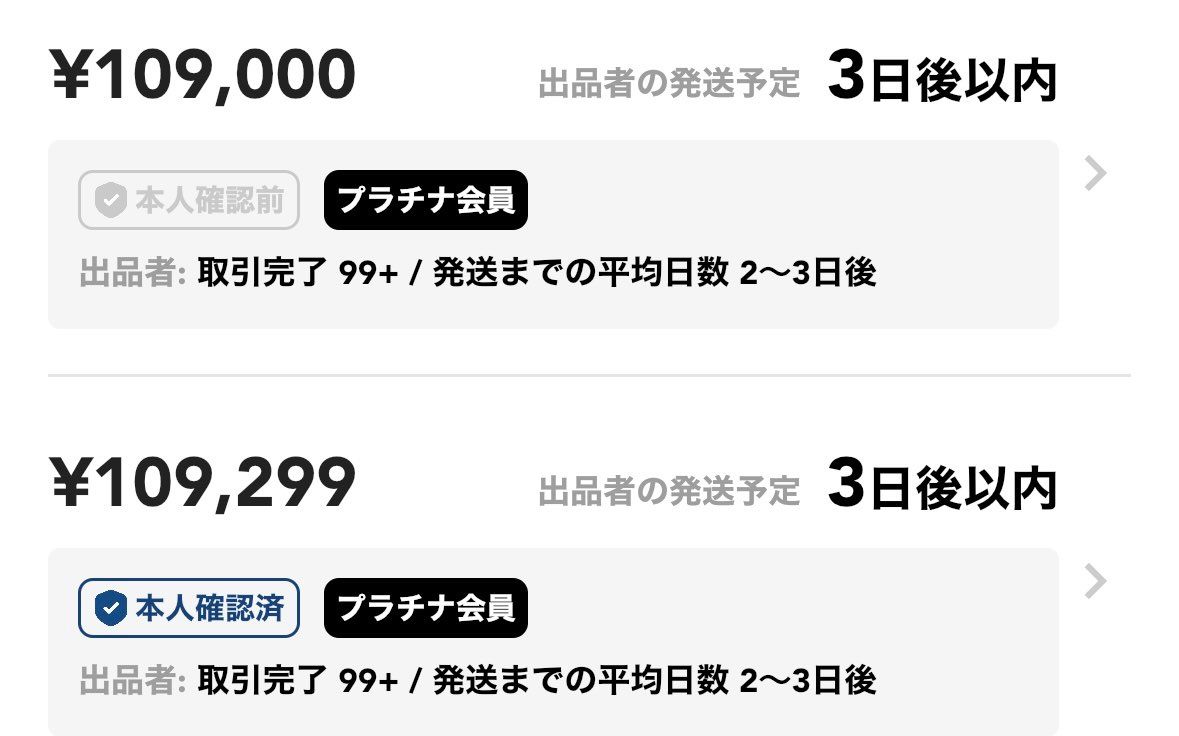Tap プラチナ会員 badge next to 本人確認済

[426, 608]
